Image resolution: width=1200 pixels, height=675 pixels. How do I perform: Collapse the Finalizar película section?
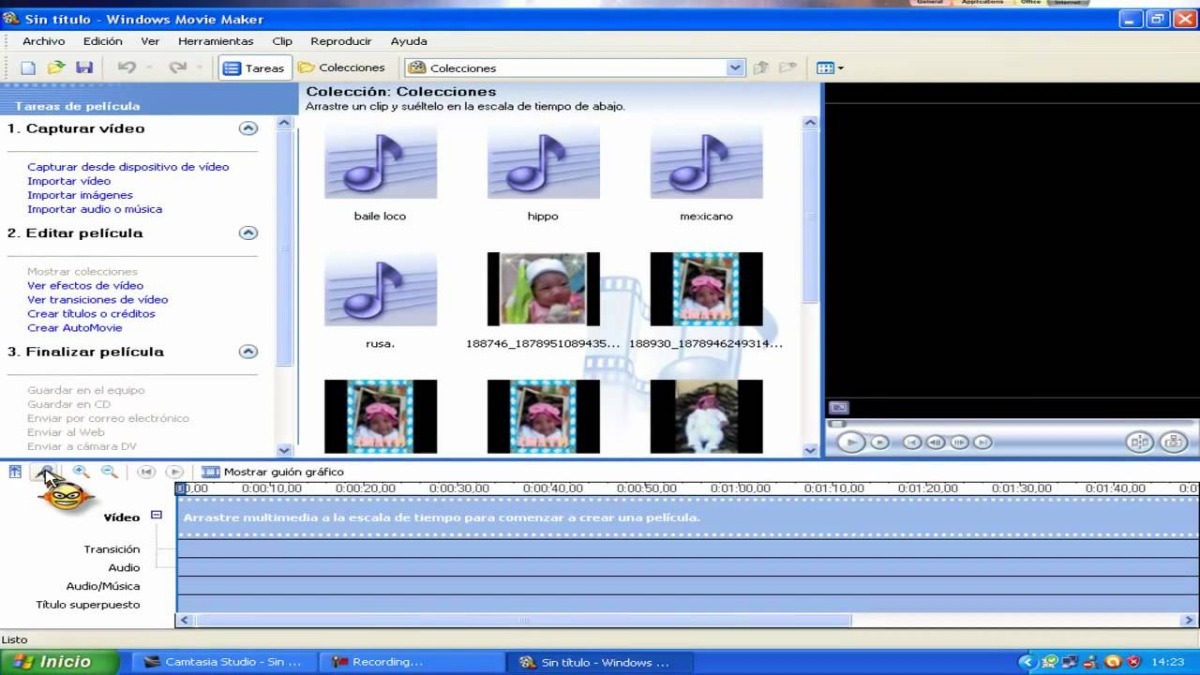click(248, 352)
